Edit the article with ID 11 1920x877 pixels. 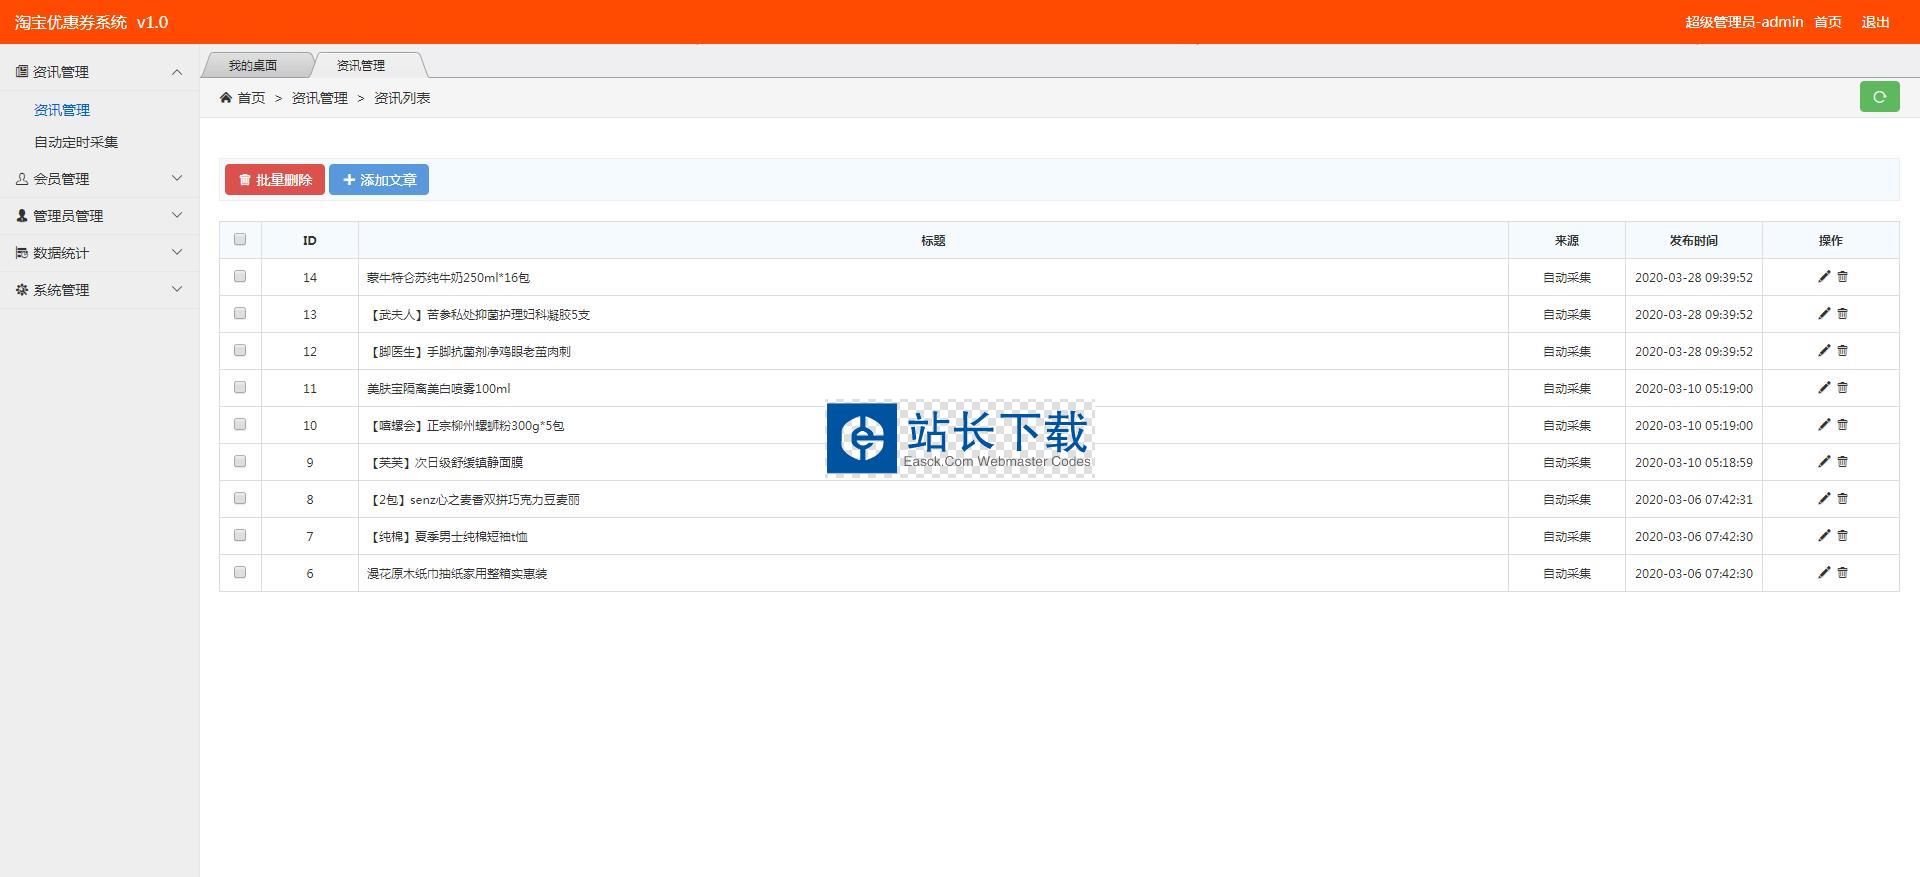click(1823, 388)
